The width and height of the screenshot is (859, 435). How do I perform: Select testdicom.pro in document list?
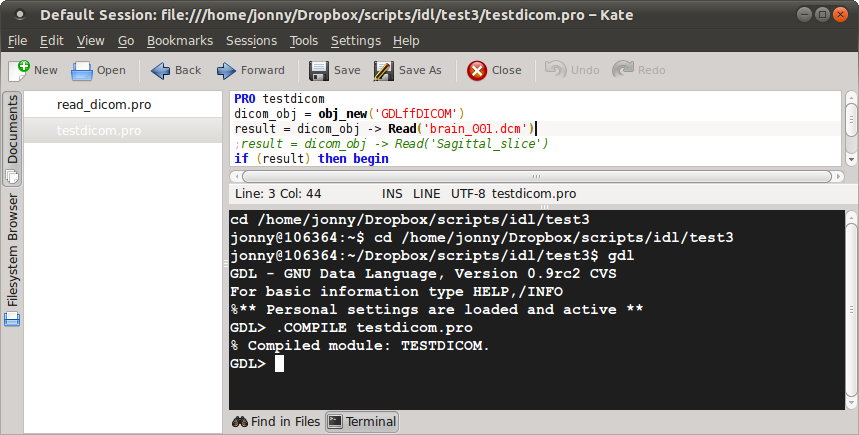coord(123,130)
